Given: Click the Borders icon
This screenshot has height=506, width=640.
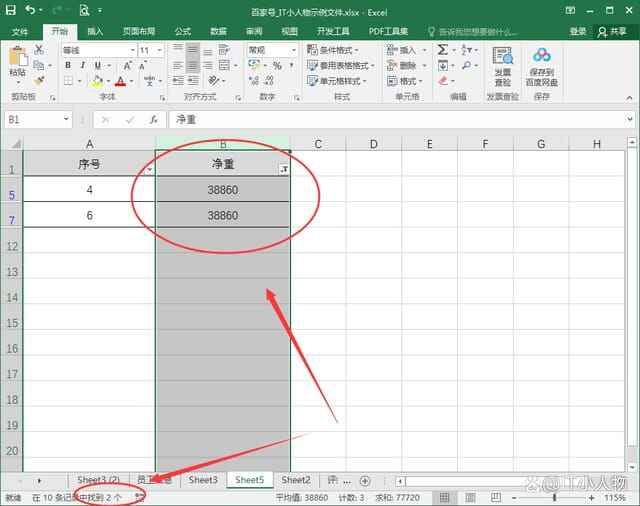Looking at the screenshot, I should pyautogui.click(x=69, y=81).
